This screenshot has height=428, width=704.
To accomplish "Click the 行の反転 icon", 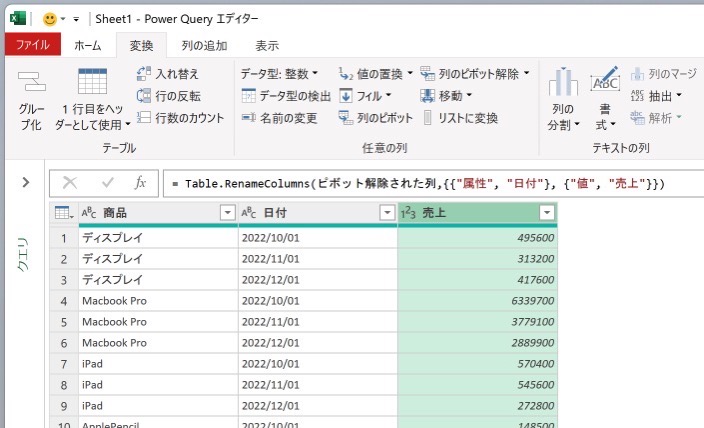I will tap(144, 96).
